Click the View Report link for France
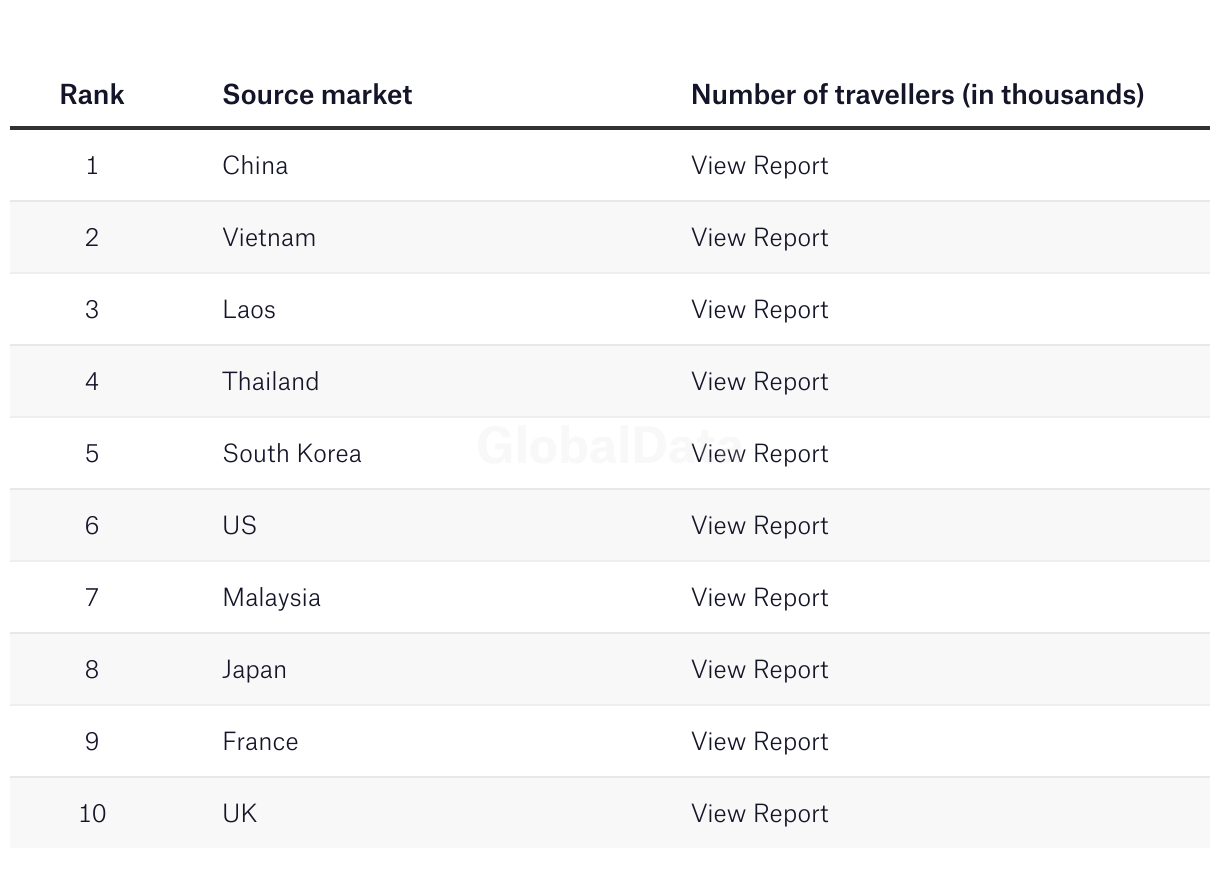 [x=759, y=742]
